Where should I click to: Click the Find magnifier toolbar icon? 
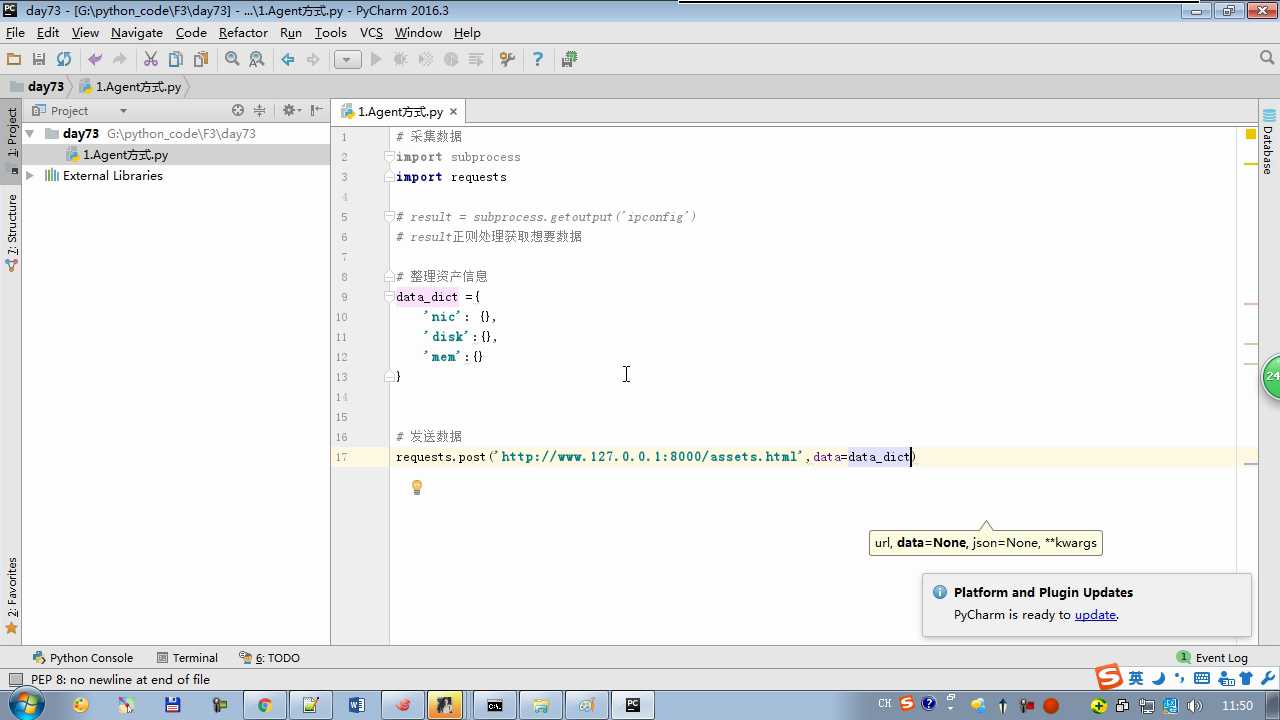coord(232,60)
